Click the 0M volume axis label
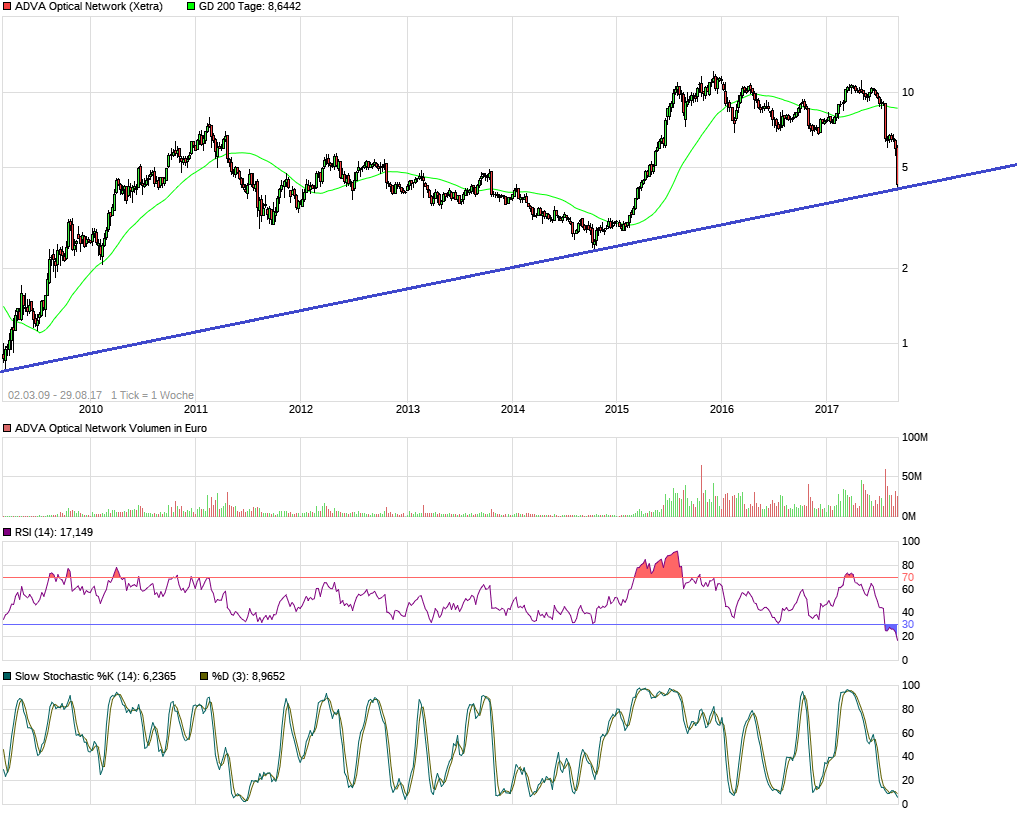This screenshot has width=1017, height=814. [909, 516]
